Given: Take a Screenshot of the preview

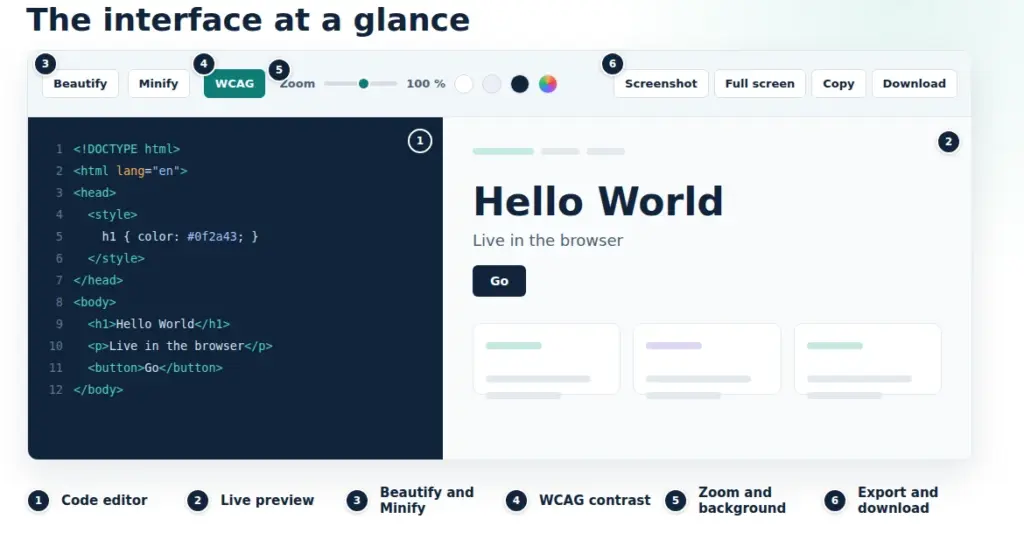Looking at the screenshot, I should click(661, 84).
